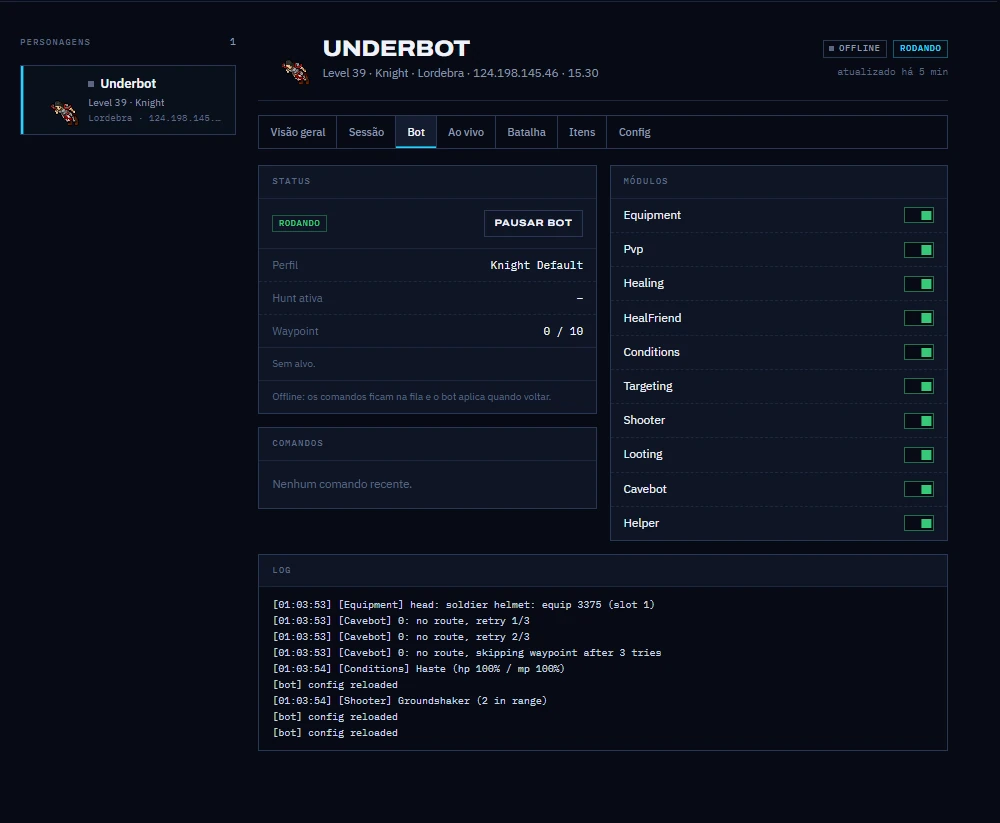This screenshot has width=1000, height=823.
Task: Click the Knight Default profile value
Action: pyautogui.click(x=536, y=265)
